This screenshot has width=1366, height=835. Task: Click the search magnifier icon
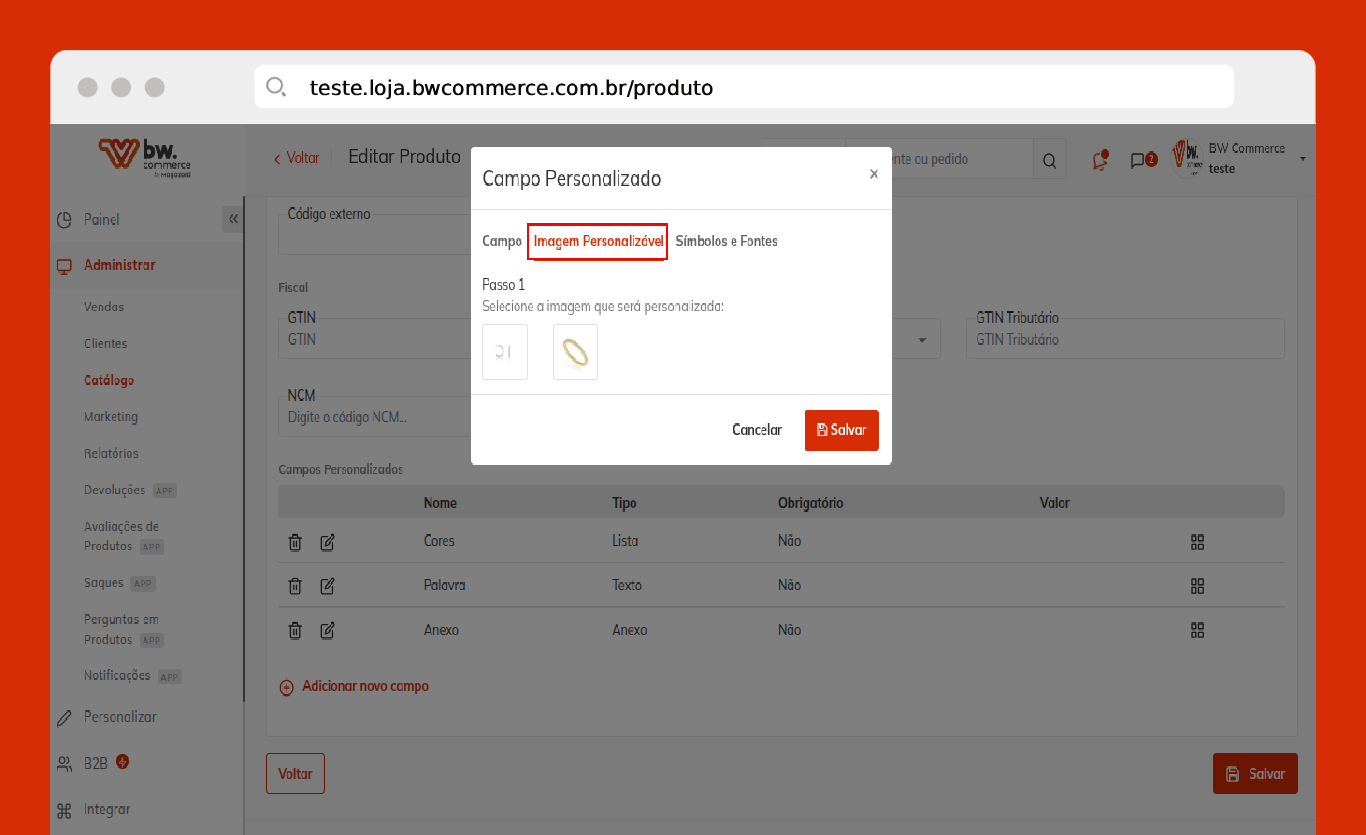pos(1049,160)
